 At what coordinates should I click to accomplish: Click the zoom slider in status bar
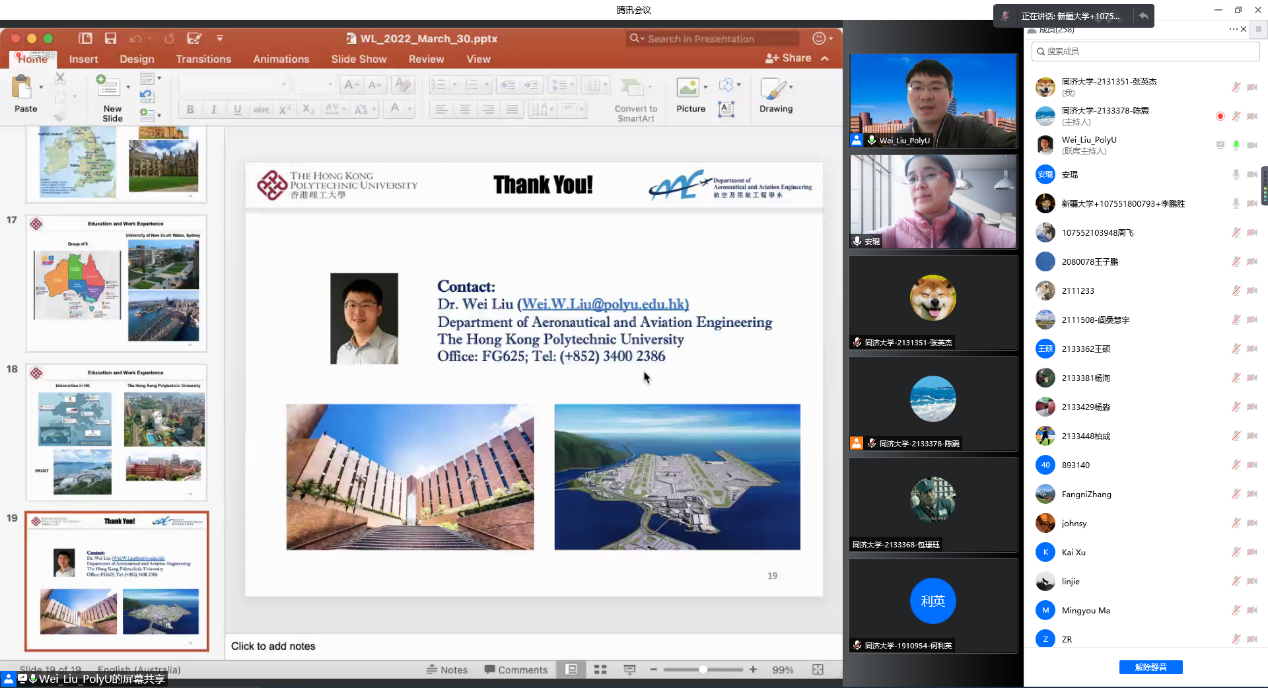(704, 669)
